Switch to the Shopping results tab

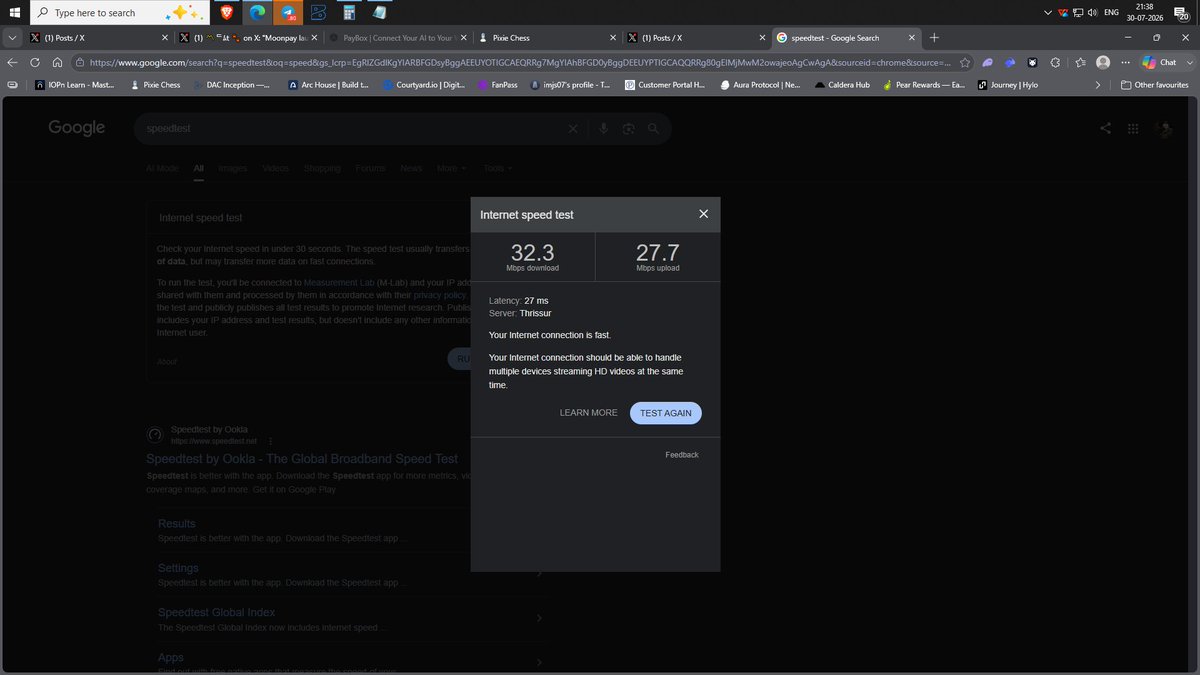[x=322, y=168]
